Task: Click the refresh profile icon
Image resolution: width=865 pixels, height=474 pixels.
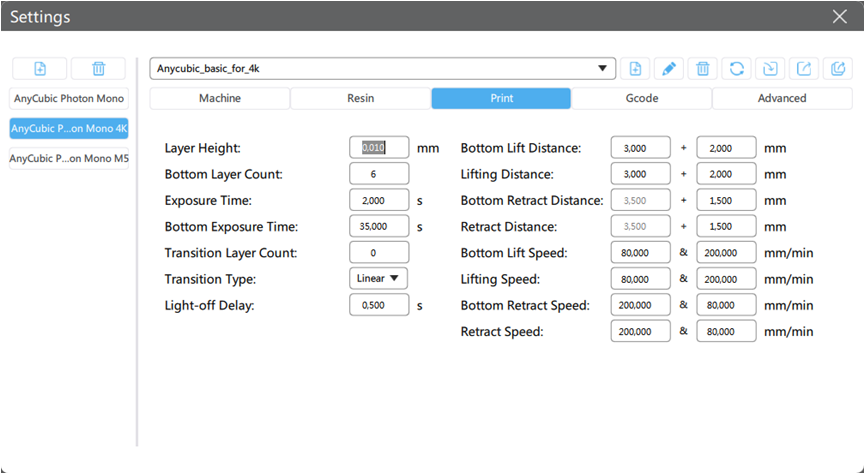Action: [736, 68]
